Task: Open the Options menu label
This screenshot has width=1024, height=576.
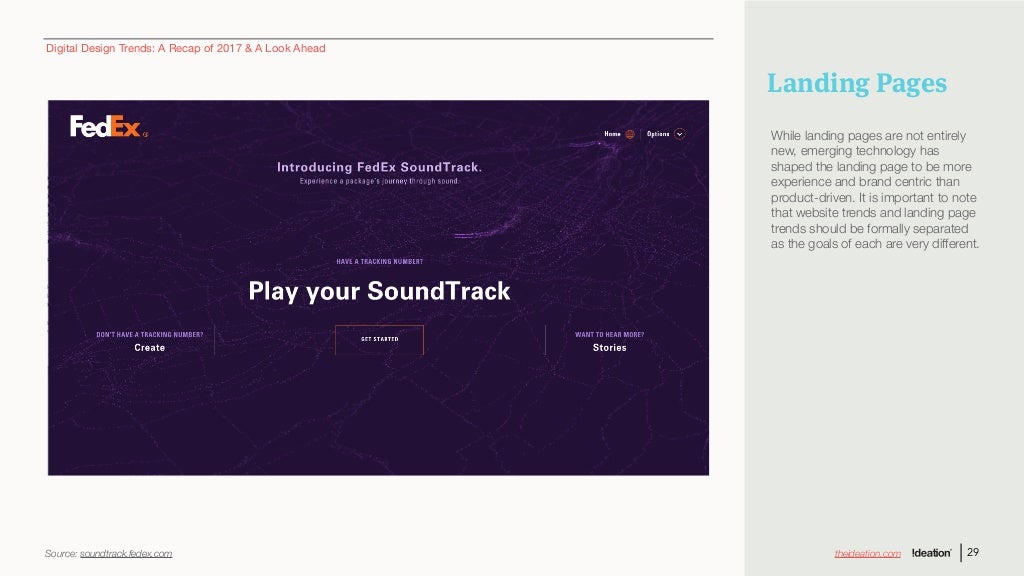Action: (658, 134)
